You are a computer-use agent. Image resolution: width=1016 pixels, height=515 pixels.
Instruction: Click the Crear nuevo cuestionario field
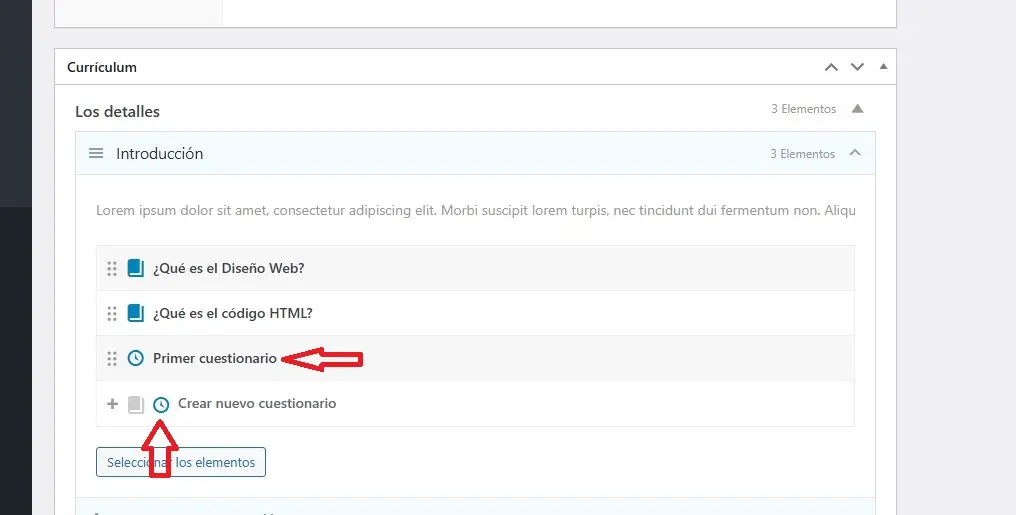(257, 404)
